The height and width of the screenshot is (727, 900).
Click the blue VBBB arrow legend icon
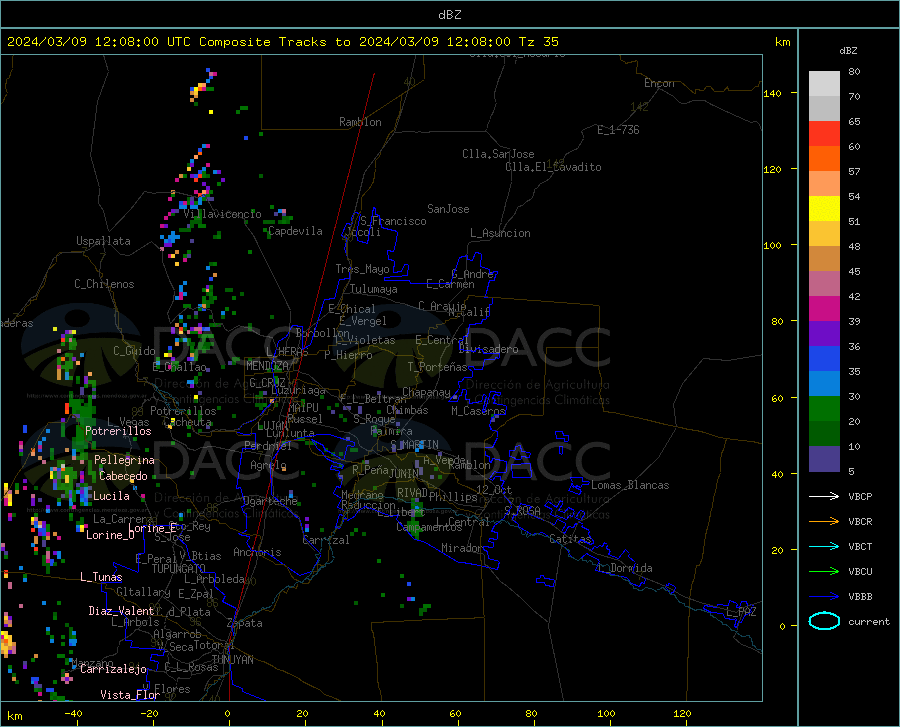point(824,597)
